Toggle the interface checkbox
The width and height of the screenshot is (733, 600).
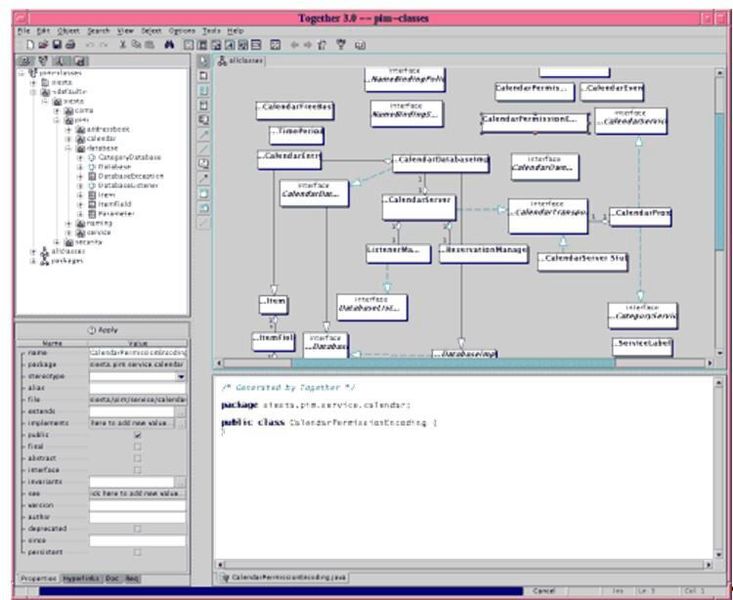137,470
